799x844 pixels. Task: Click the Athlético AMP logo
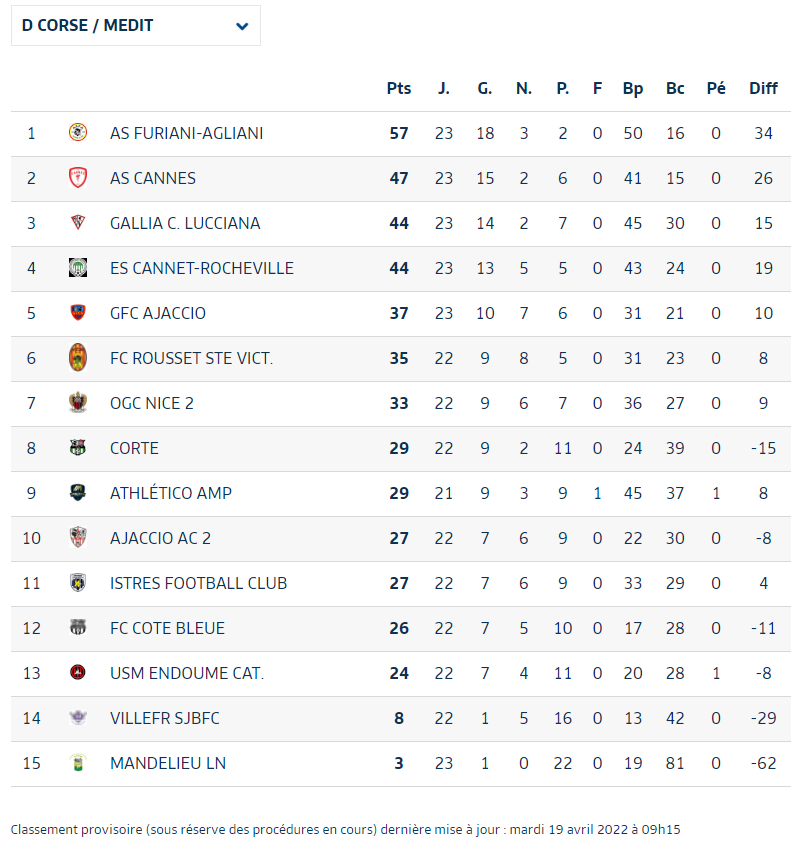click(78, 493)
